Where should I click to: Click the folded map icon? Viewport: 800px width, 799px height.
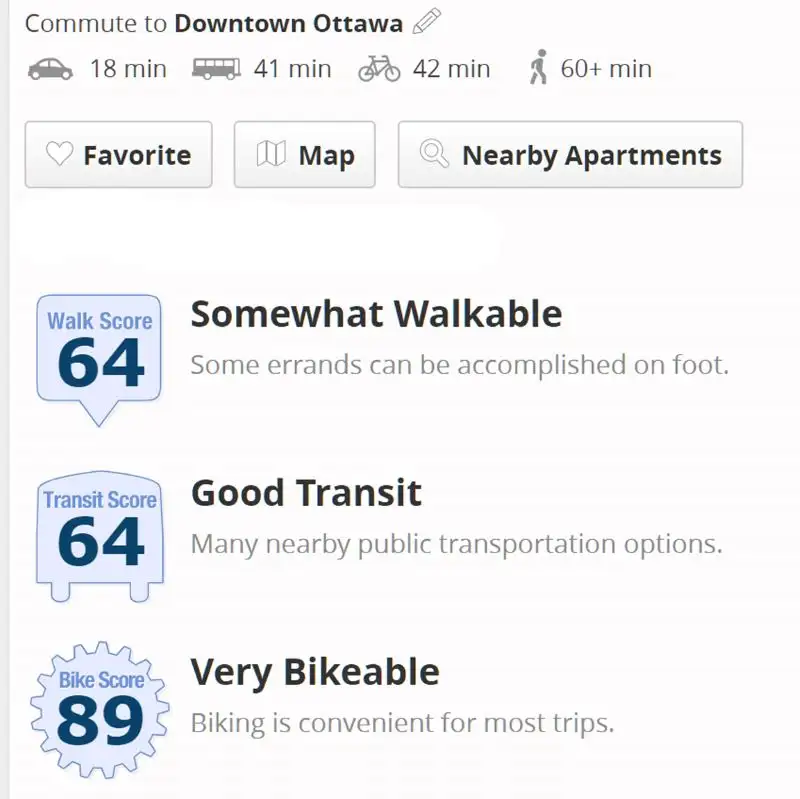(270, 155)
